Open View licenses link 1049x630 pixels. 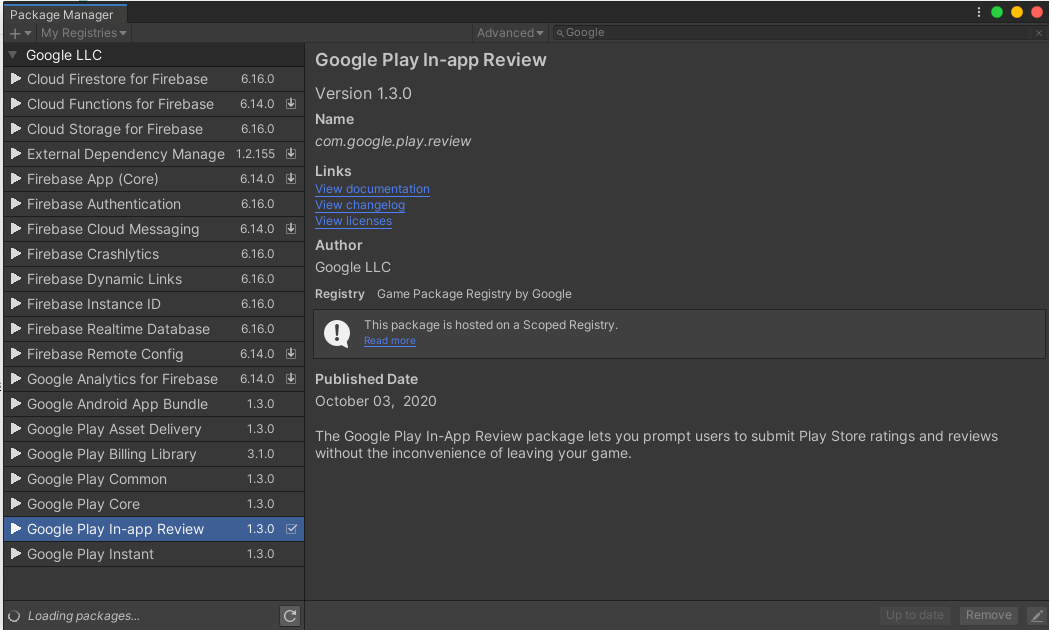(x=353, y=221)
